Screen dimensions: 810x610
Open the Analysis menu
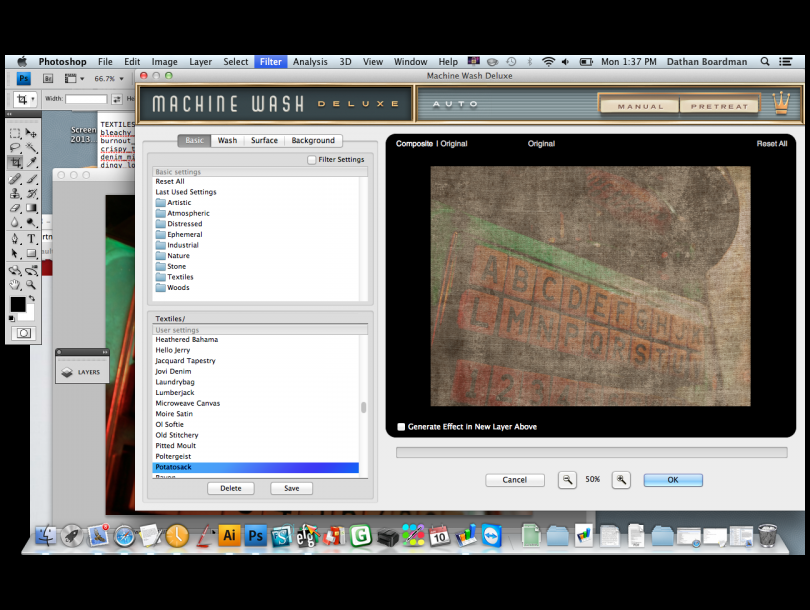tap(310, 61)
